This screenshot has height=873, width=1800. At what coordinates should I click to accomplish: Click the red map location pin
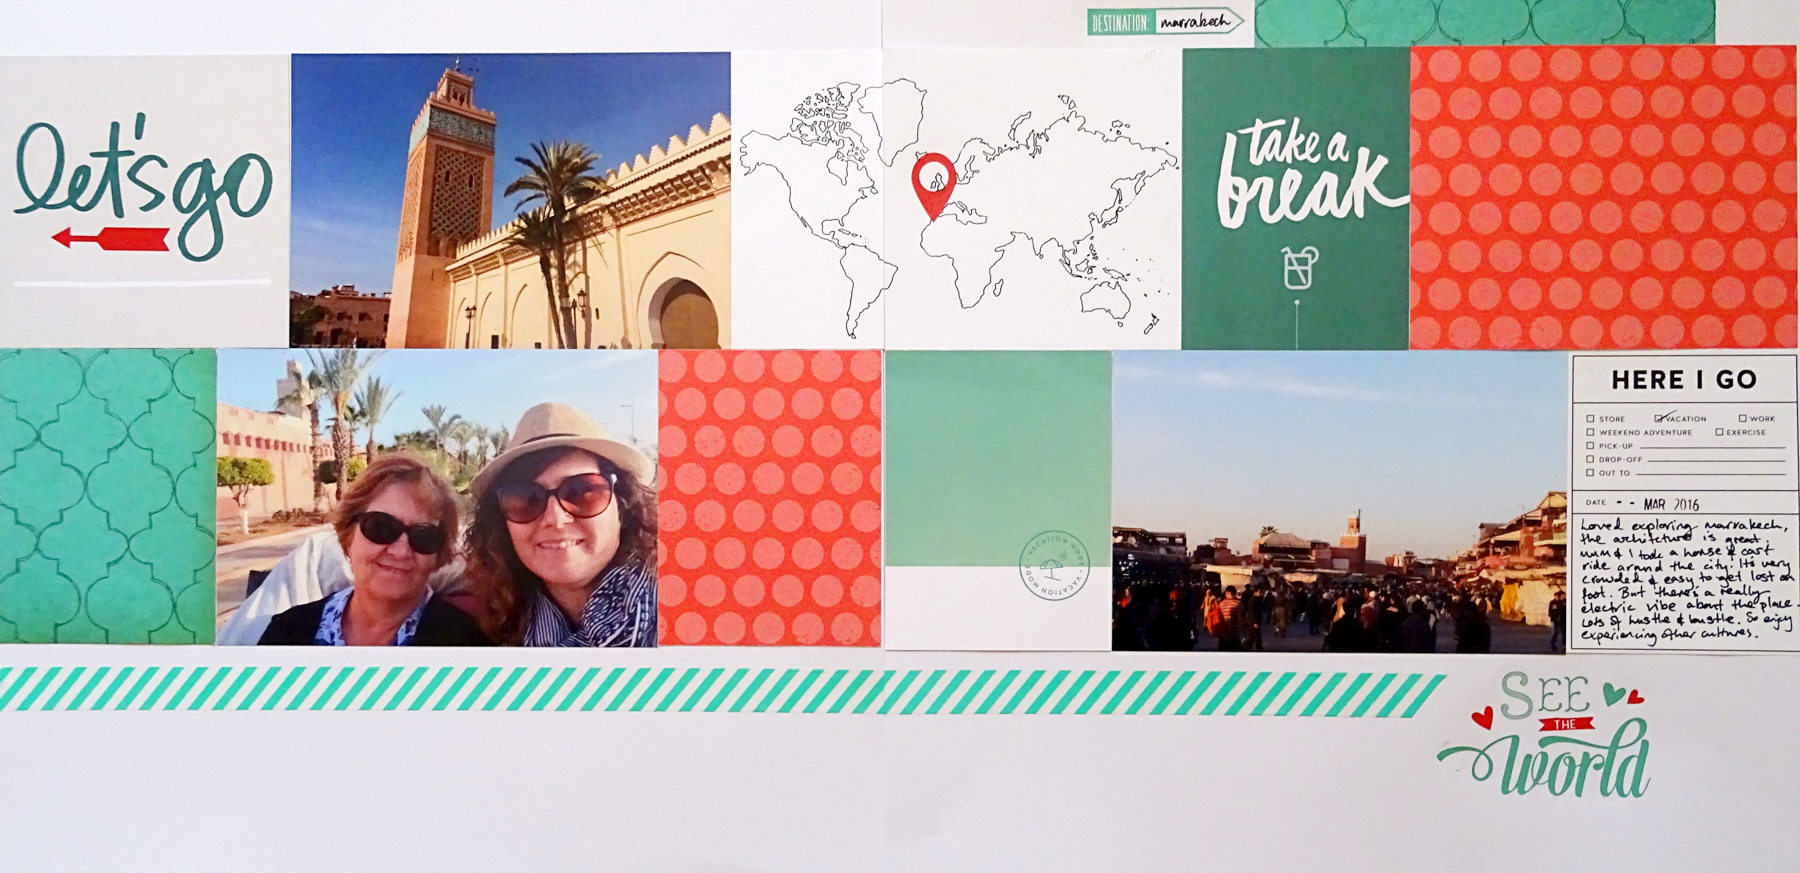point(932,183)
